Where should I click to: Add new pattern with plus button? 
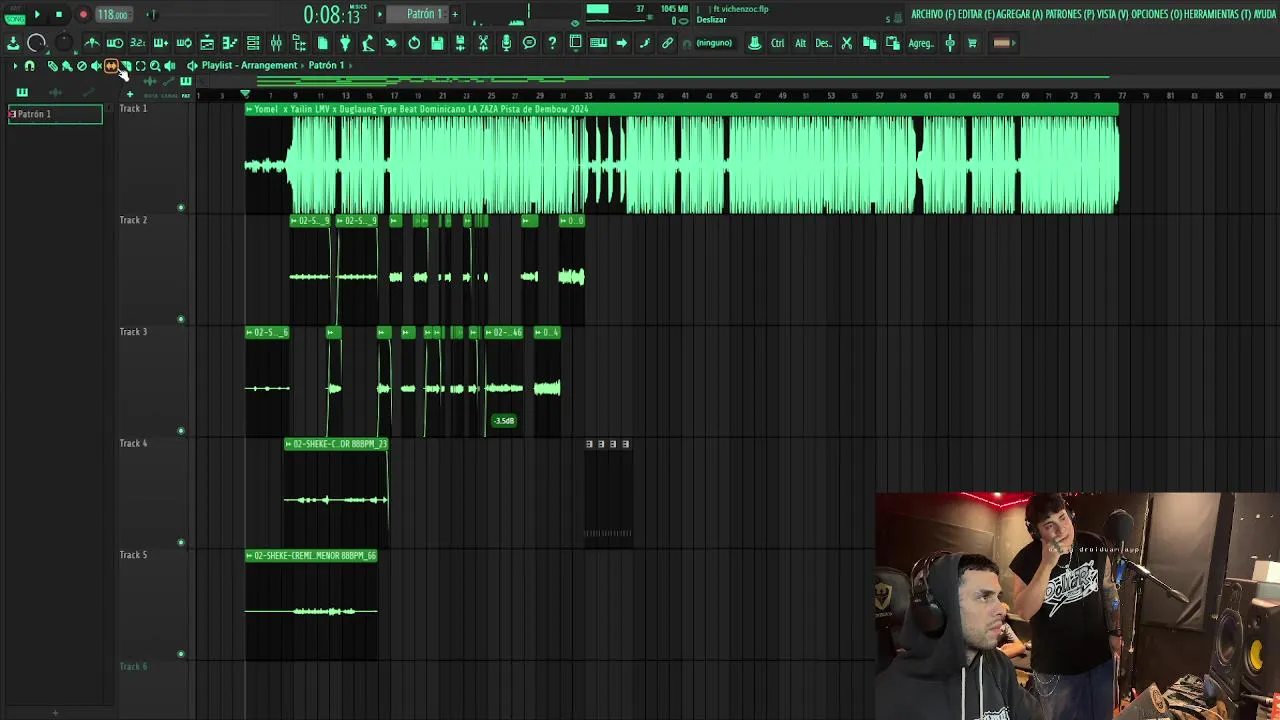[x=454, y=14]
